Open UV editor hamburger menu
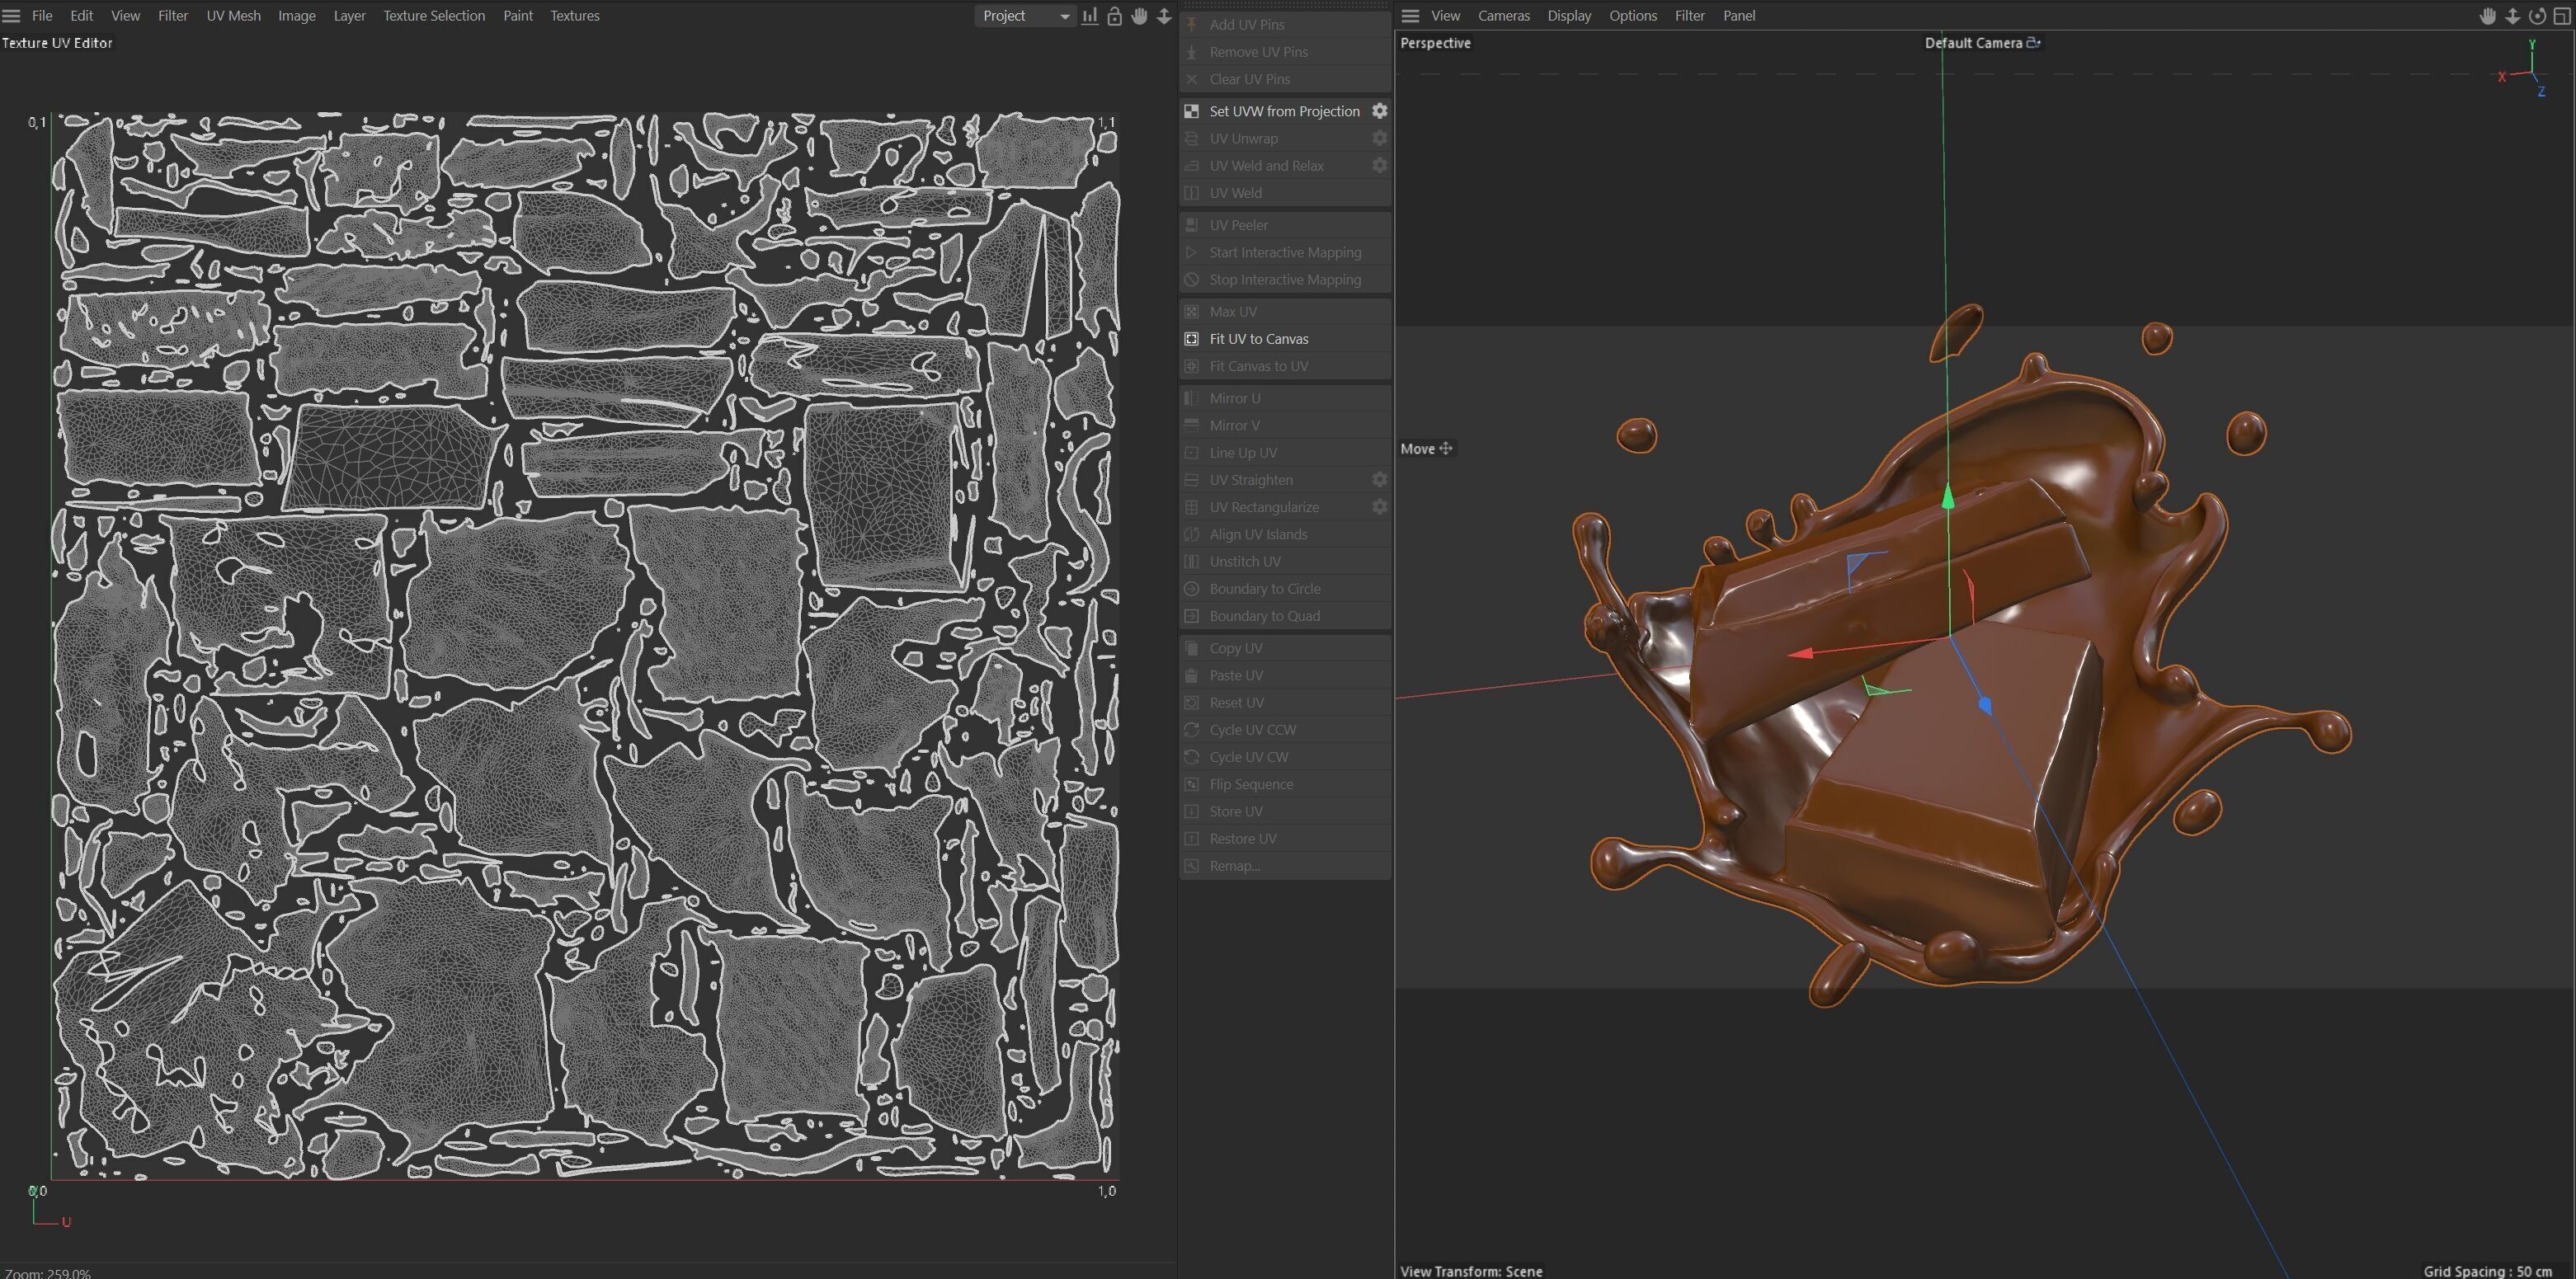Viewport: 2576px width, 1279px height. [11, 16]
